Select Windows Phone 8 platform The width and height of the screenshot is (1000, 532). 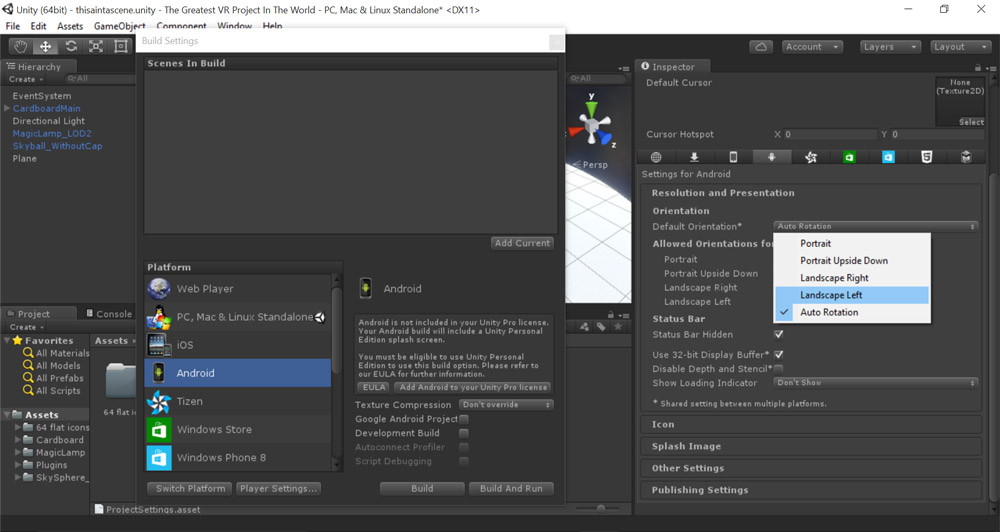[238, 457]
